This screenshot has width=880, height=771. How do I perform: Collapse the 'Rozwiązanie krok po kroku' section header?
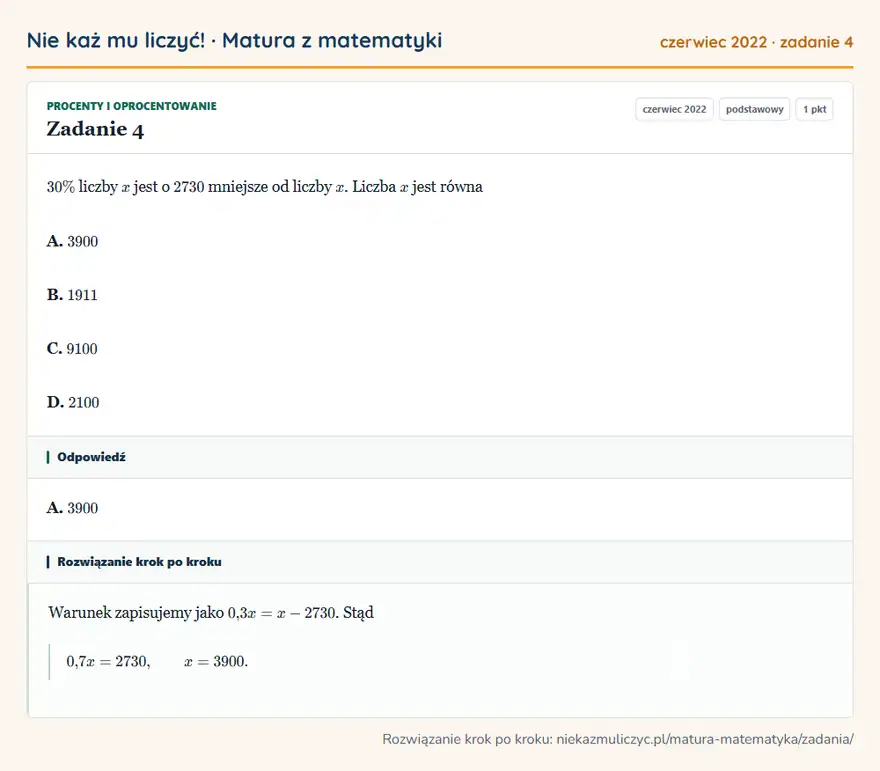pos(440,562)
